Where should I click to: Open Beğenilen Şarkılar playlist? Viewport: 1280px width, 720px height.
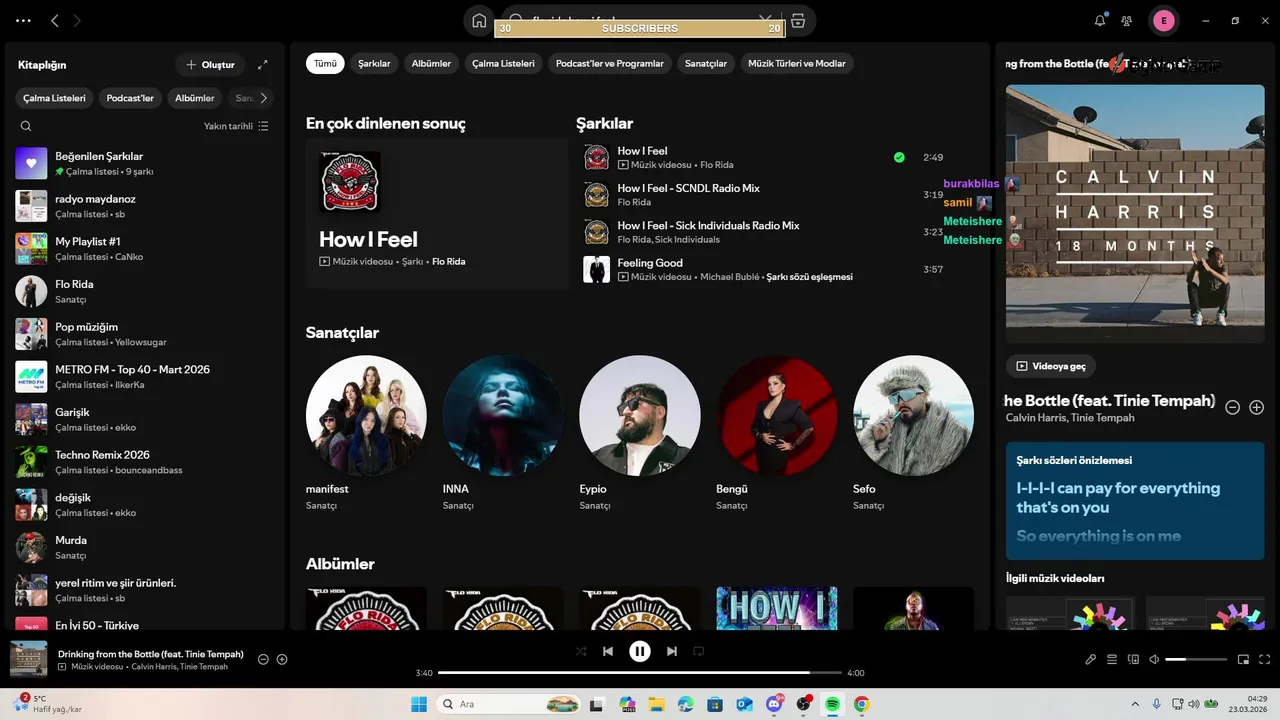(x=145, y=163)
